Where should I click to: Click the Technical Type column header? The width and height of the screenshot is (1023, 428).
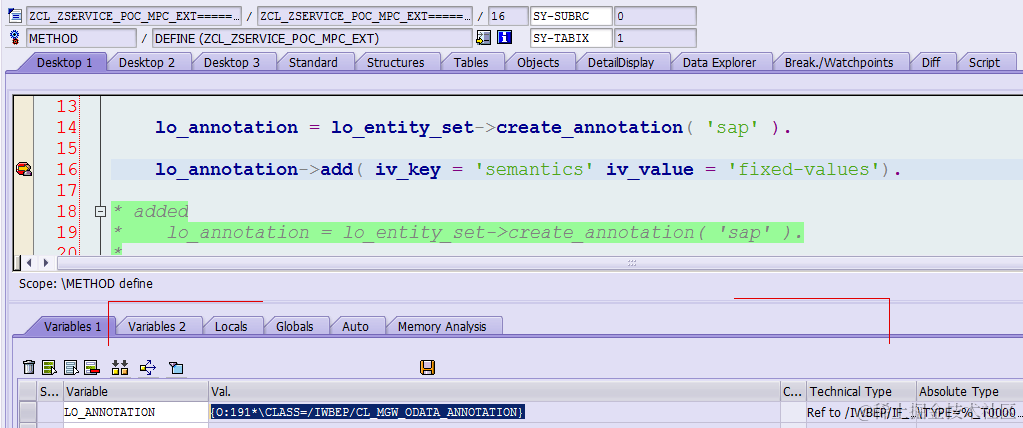(861, 391)
